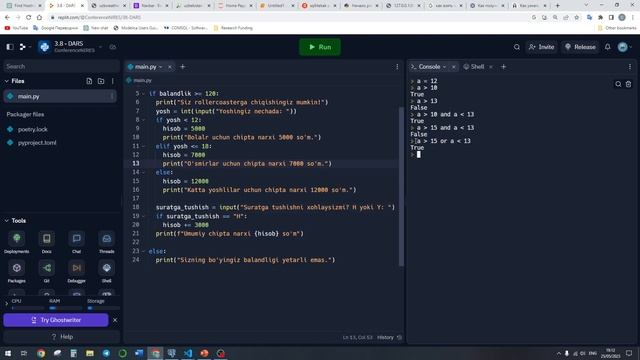Click the sidebar Search field
The height and width of the screenshot is (360, 640).
[x=61, y=66]
